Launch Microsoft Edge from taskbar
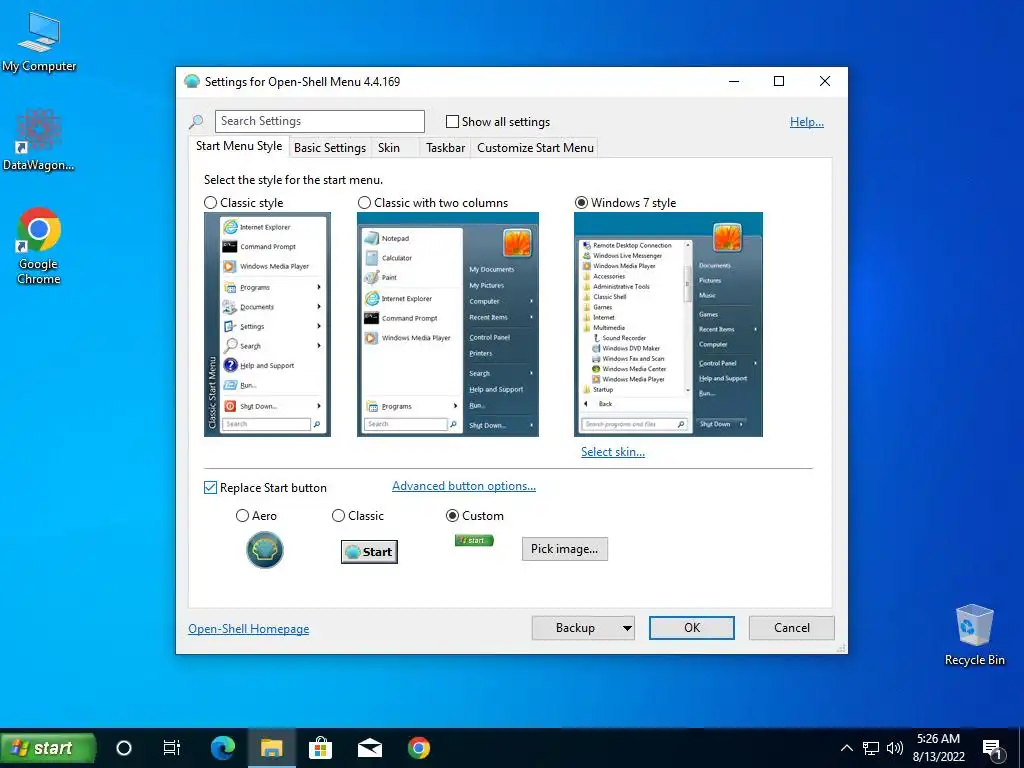 [222, 748]
